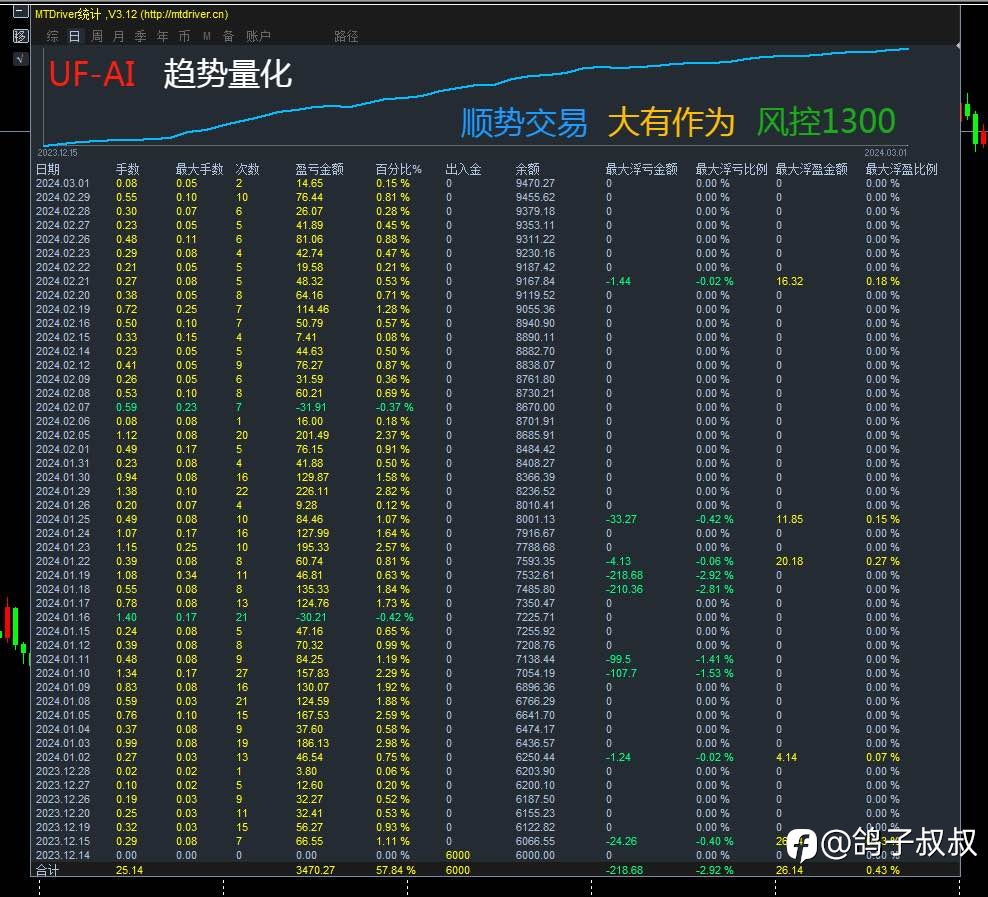Viewport: 988px width, 897px height.
Task: Click the -2.81 % floating loss ratio
Action: tap(715, 589)
